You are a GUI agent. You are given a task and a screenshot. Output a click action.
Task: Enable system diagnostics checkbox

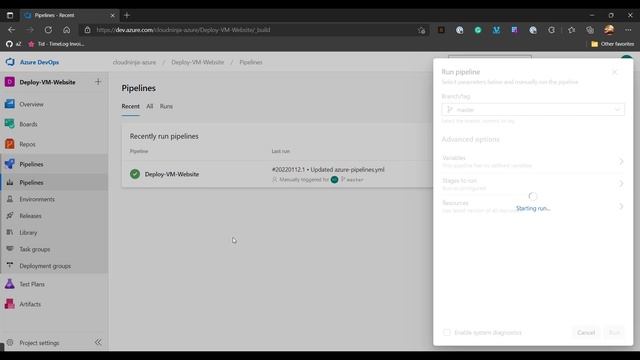click(x=447, y=333)
